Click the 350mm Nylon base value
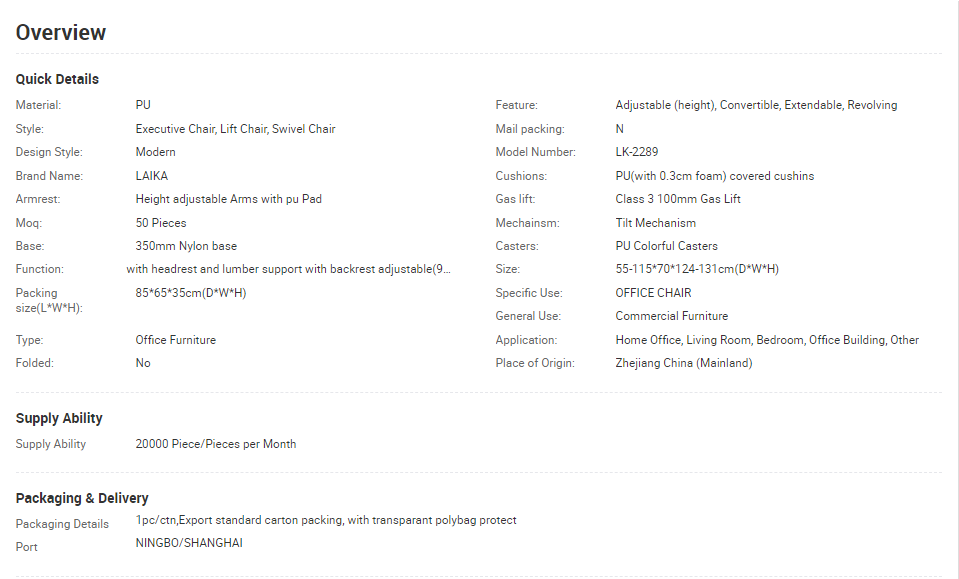Viewport: 959px width, 579px height. [186, 246]
